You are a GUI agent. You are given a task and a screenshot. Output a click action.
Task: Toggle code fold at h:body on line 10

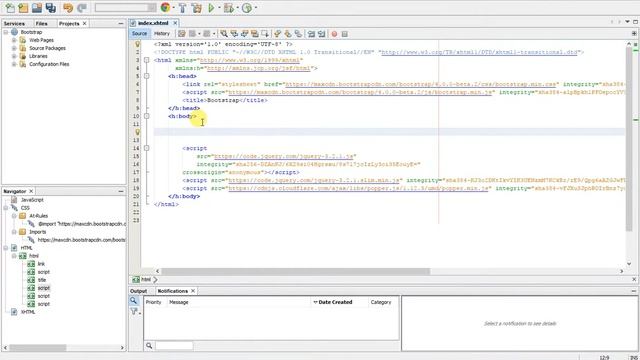pyautogui.click(x=147, y=116)
